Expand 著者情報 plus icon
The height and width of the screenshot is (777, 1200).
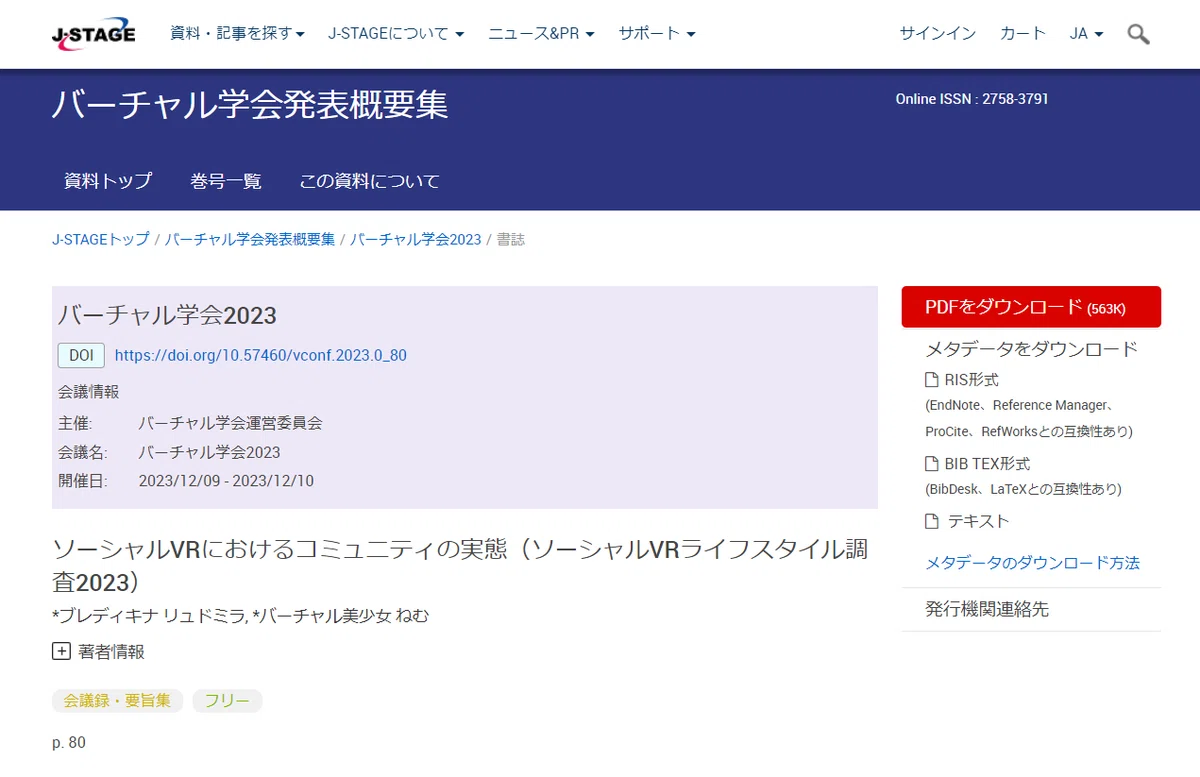pos(61,651)
